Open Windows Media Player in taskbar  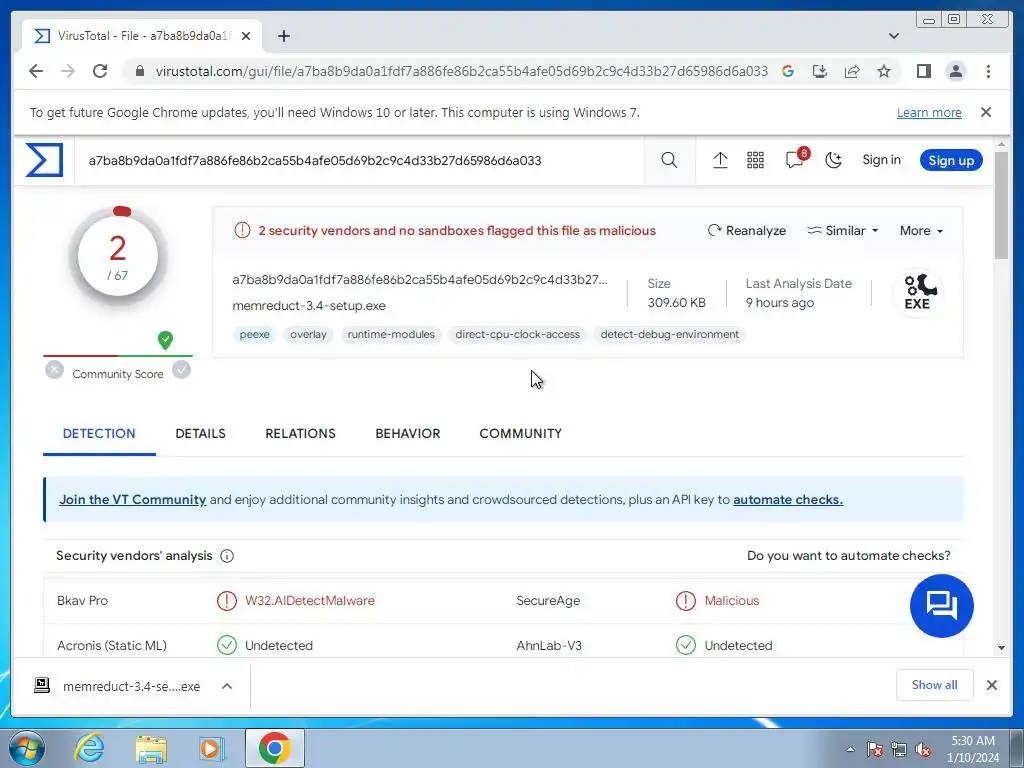212,748
